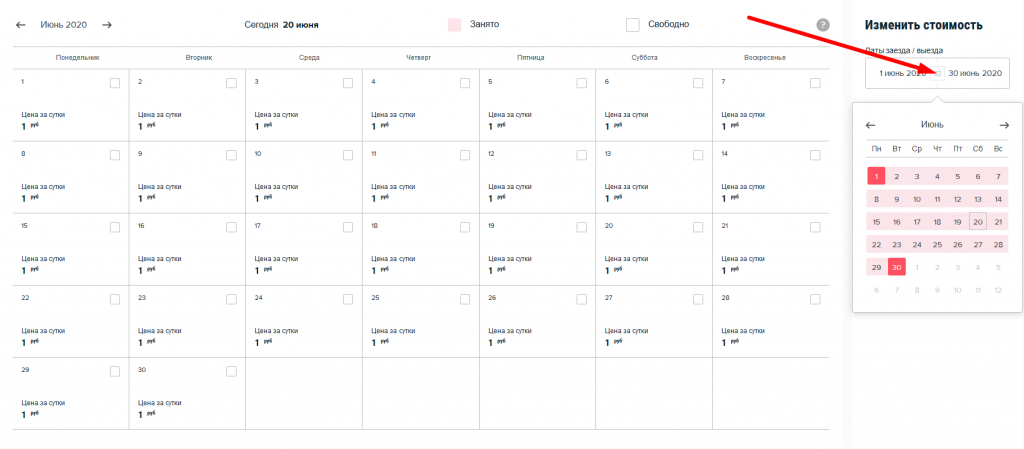
Task: Select day 30 in the date picker
Action: [x=896, y=267]
